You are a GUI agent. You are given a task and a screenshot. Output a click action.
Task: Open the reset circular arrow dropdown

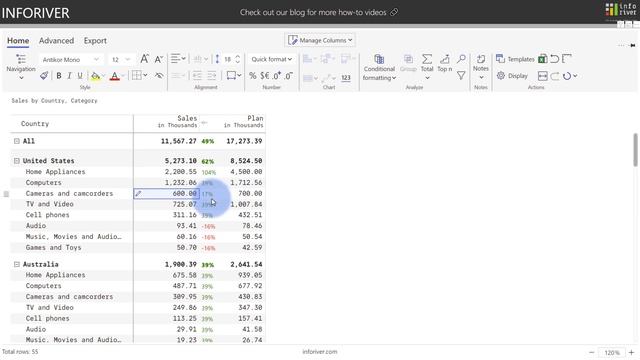[570, 76]
